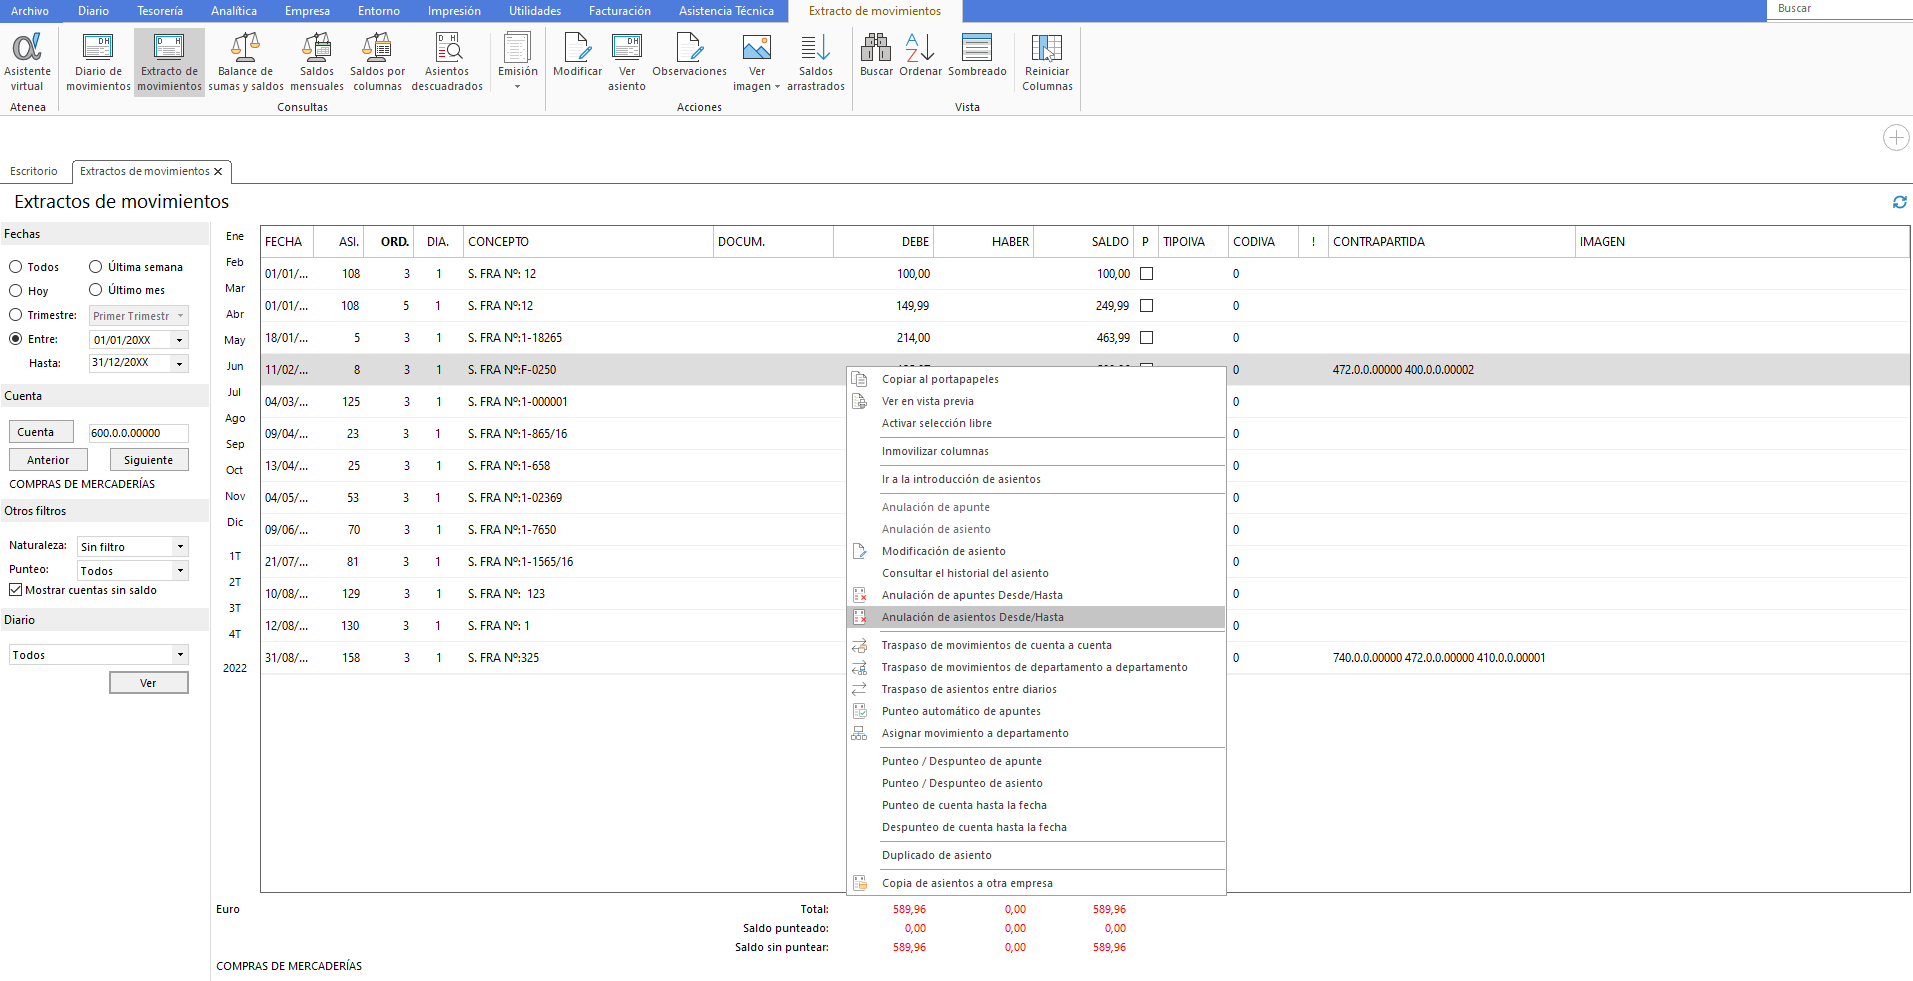This screenshot has height=981, width=1913.
Task: Open the Asistencia Técnica tab
Action: tap(726, 11)
